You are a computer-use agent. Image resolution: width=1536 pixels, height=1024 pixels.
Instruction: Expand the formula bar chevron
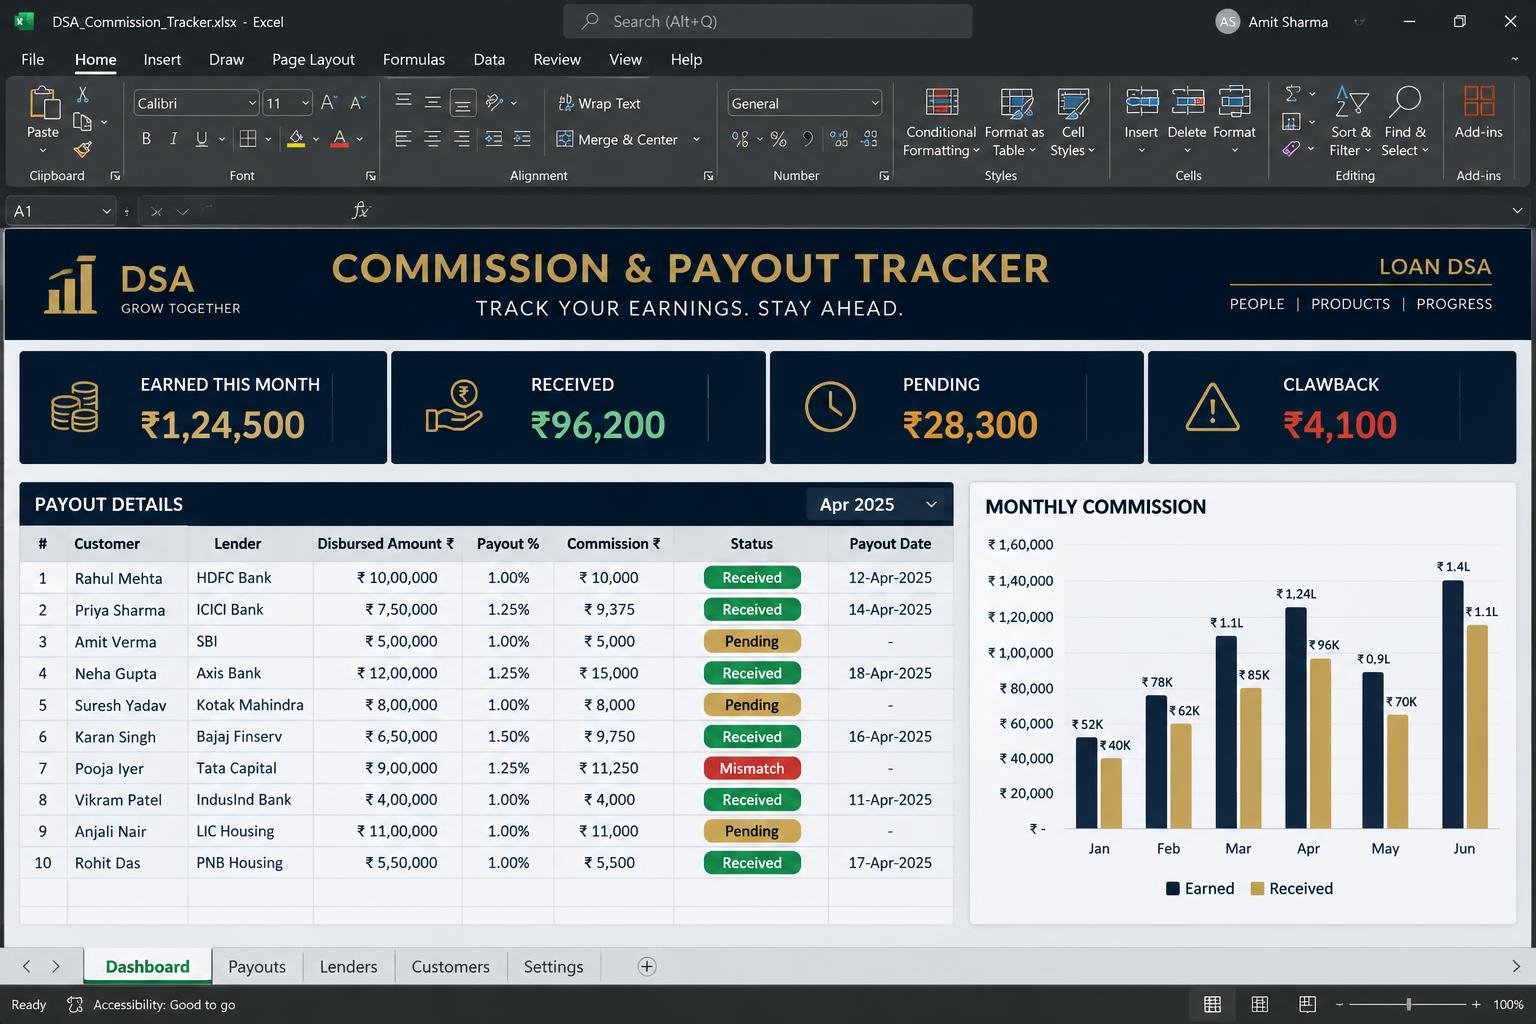[x=1517, y=211]
